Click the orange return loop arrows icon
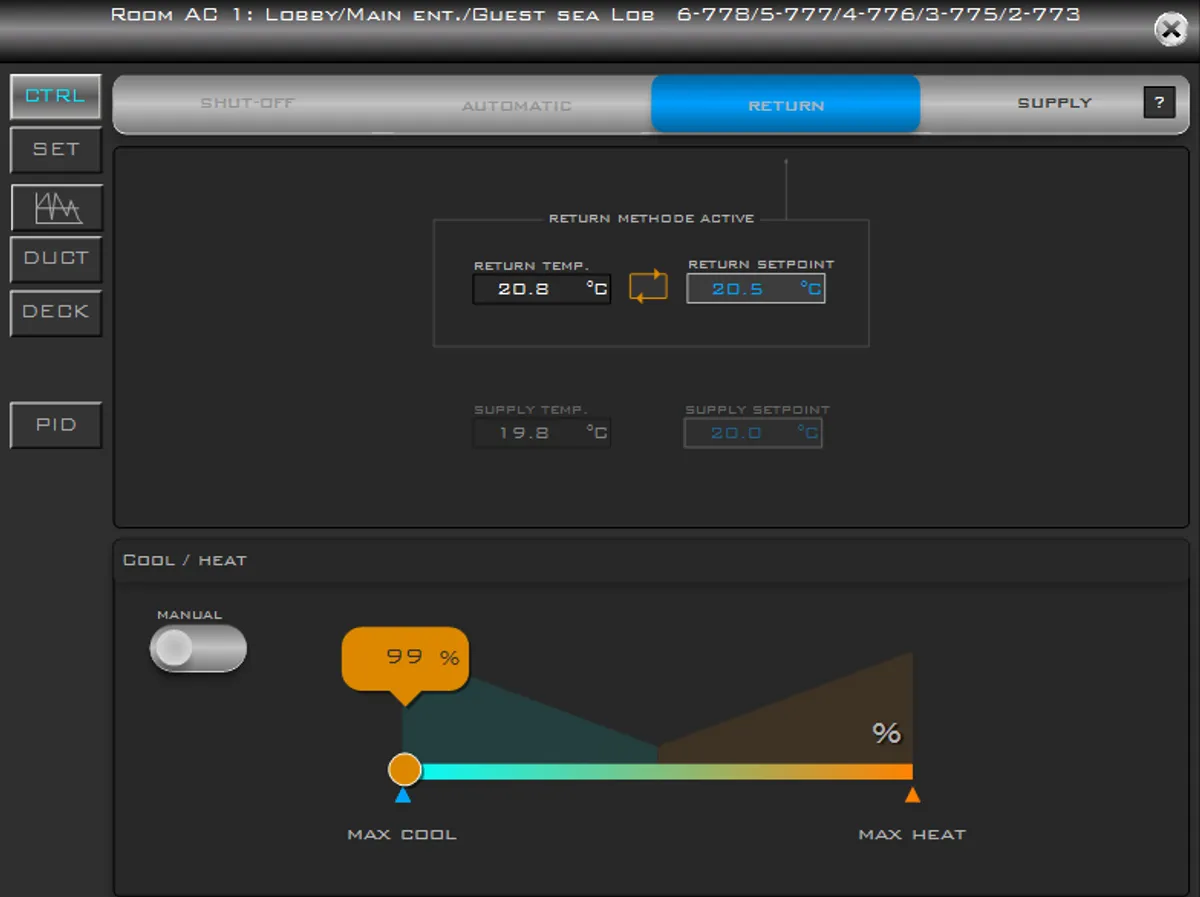 pyautogui.click(x=648, y=286)
